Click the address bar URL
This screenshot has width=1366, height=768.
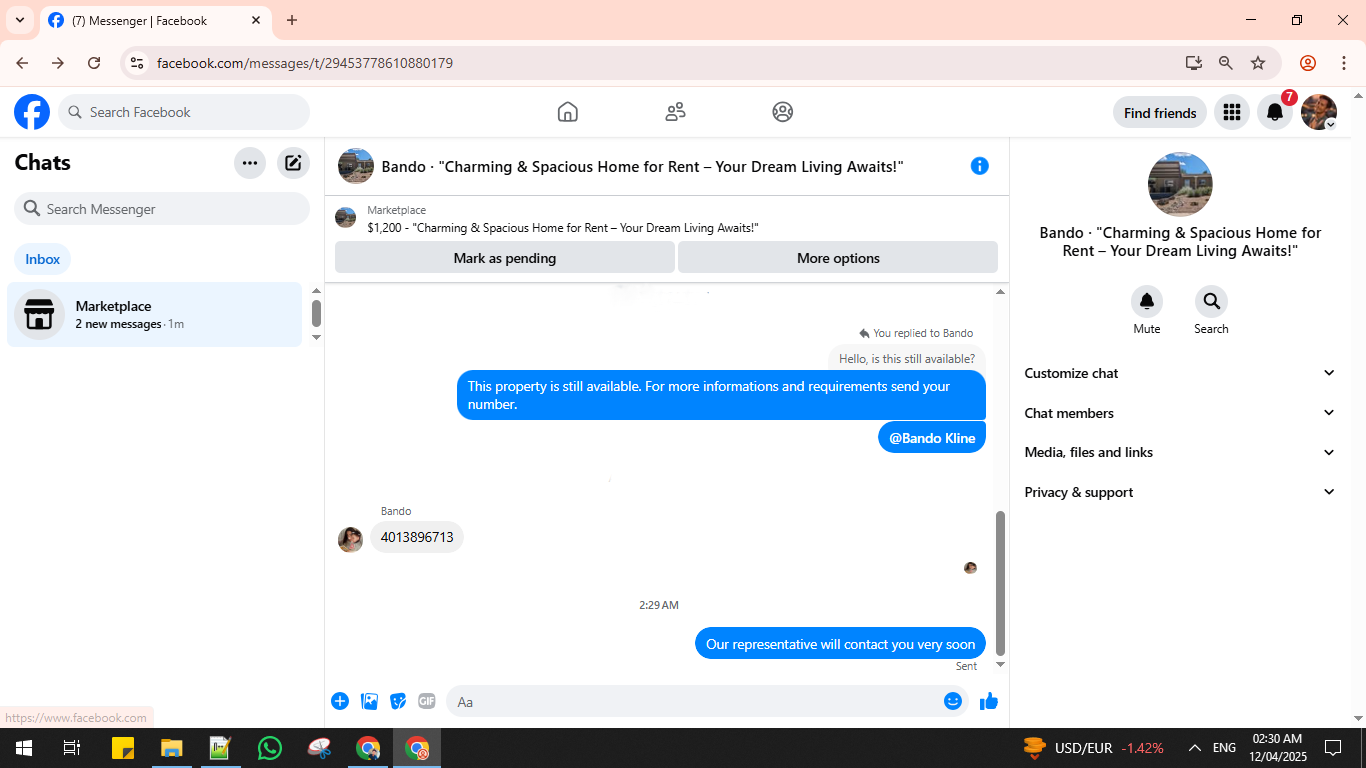coord(305,63)
